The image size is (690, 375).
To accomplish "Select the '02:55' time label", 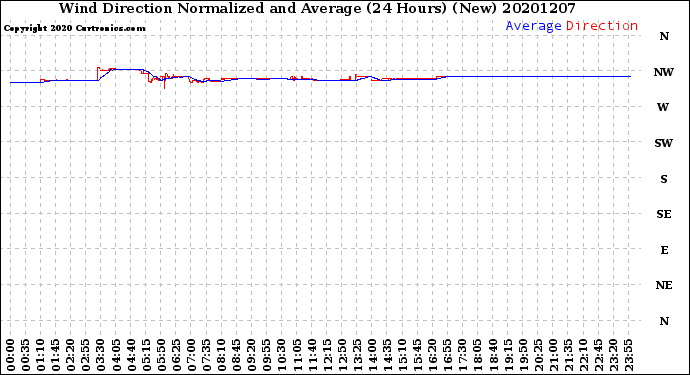I will [86, 355].
